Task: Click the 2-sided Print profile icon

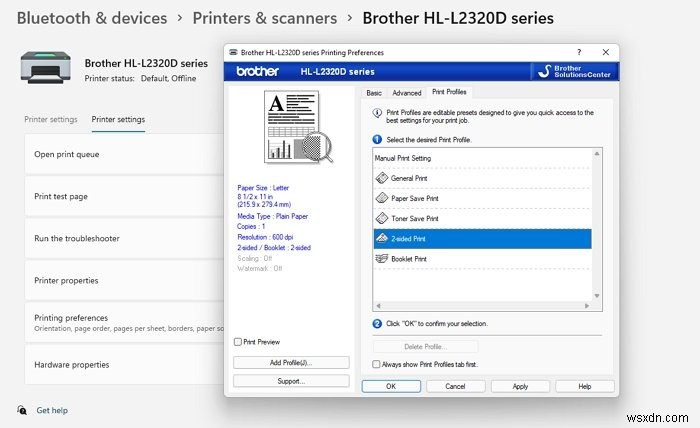Action: pos(382,238)
